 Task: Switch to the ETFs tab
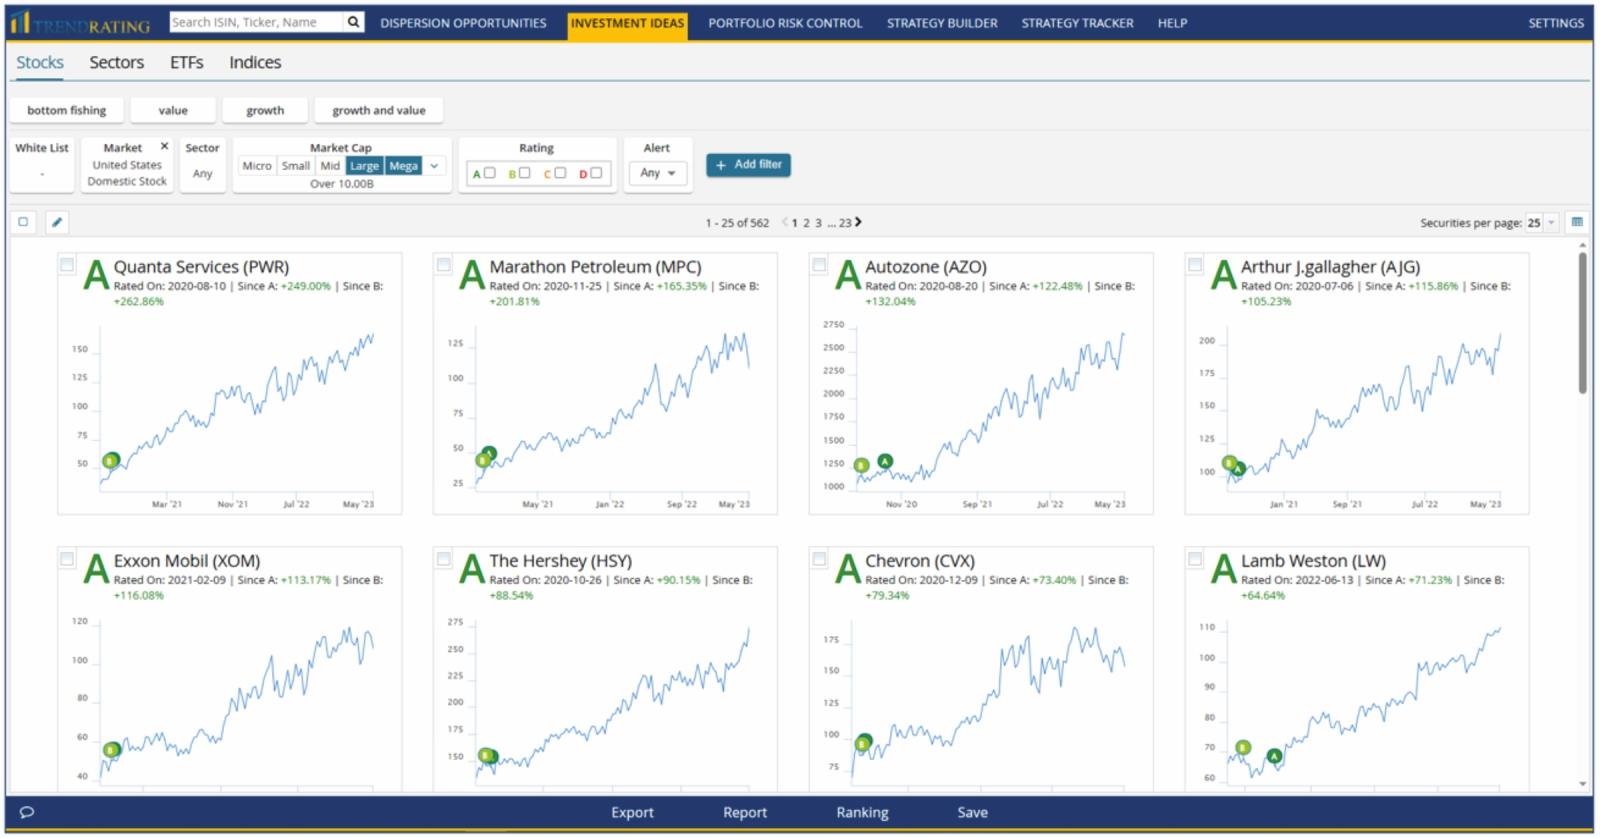tap(187, 62)
